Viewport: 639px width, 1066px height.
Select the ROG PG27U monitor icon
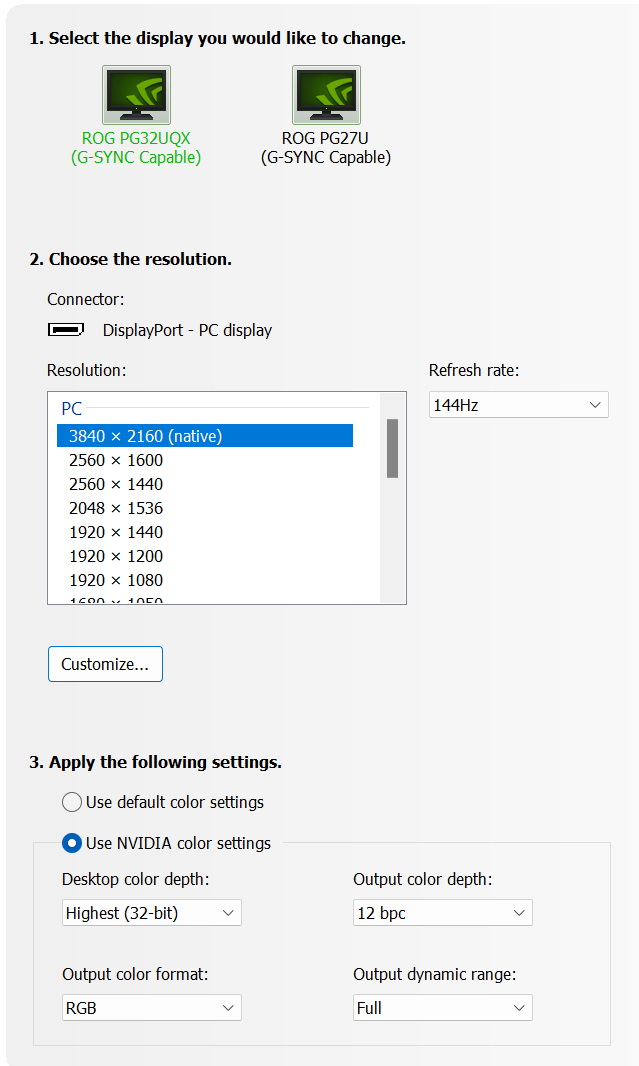click(x=326, y=95)
